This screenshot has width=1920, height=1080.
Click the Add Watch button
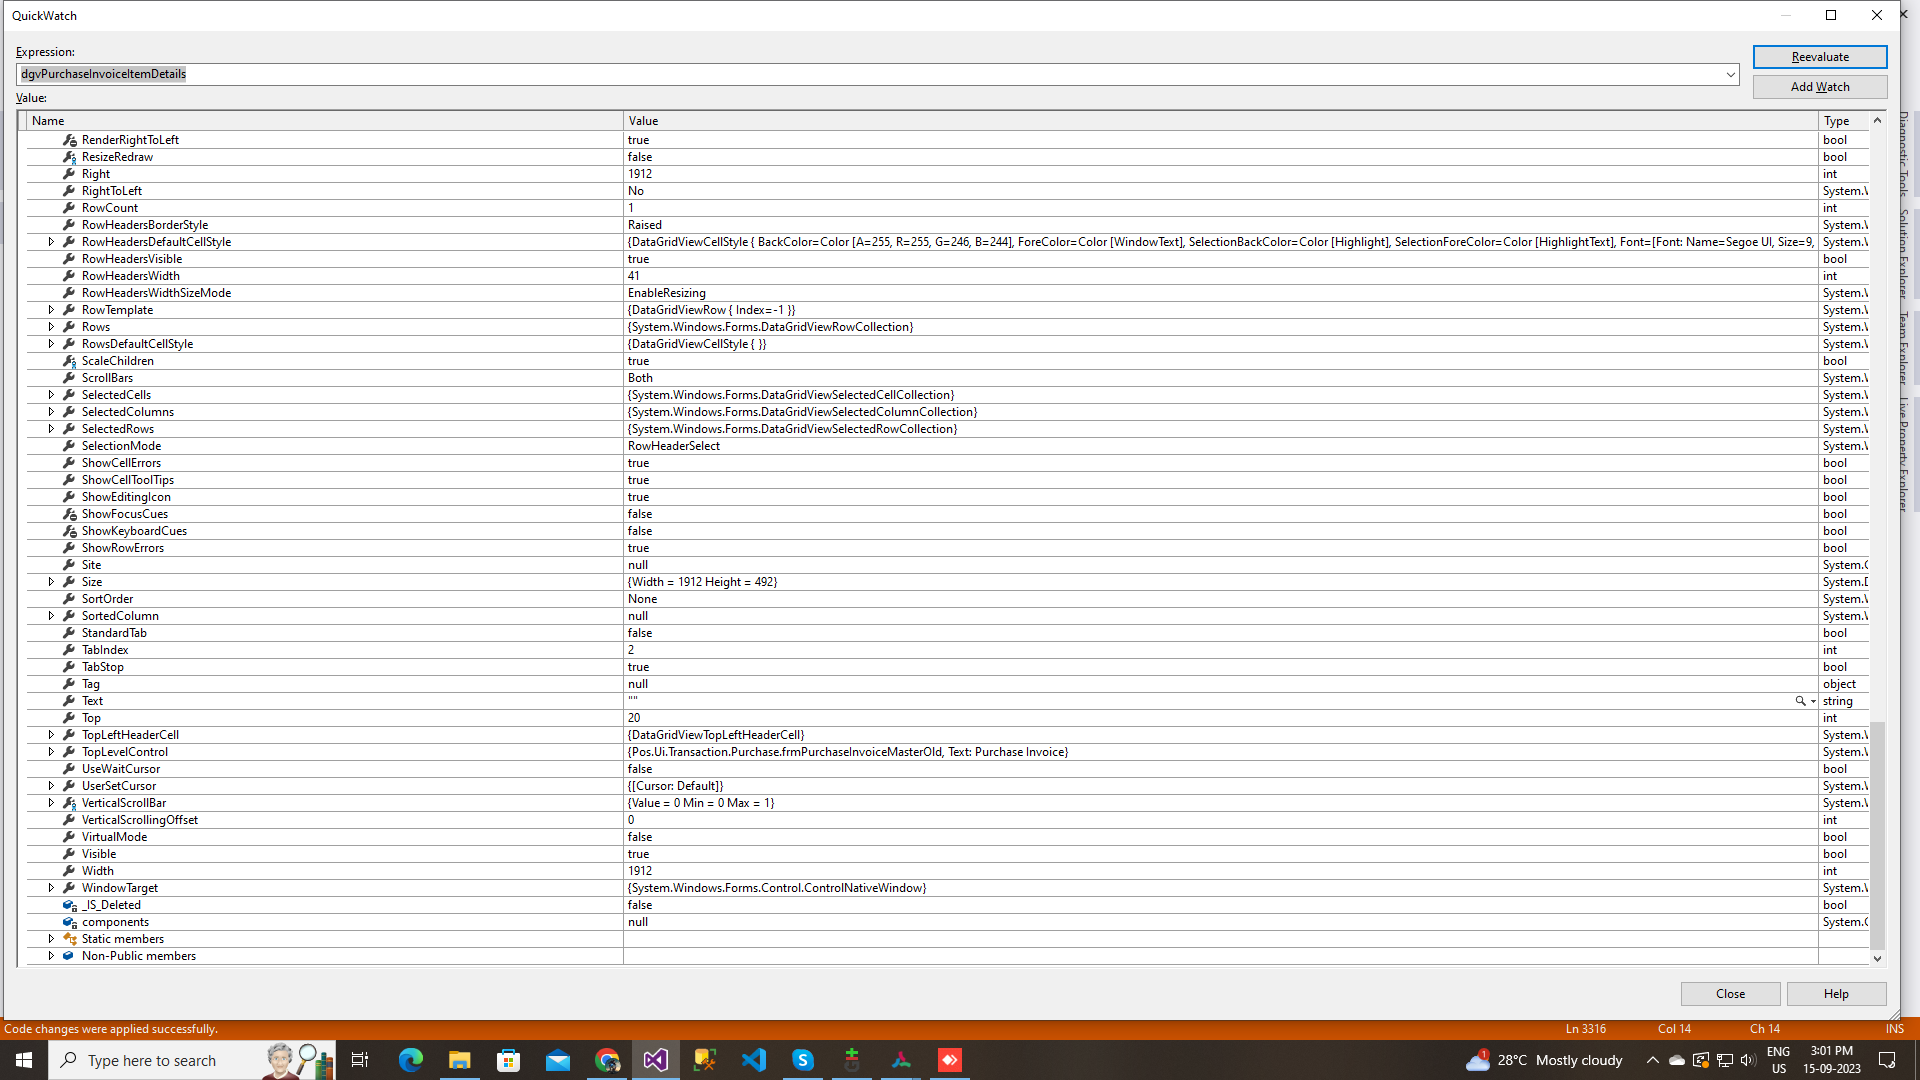tap(1819, 87)
